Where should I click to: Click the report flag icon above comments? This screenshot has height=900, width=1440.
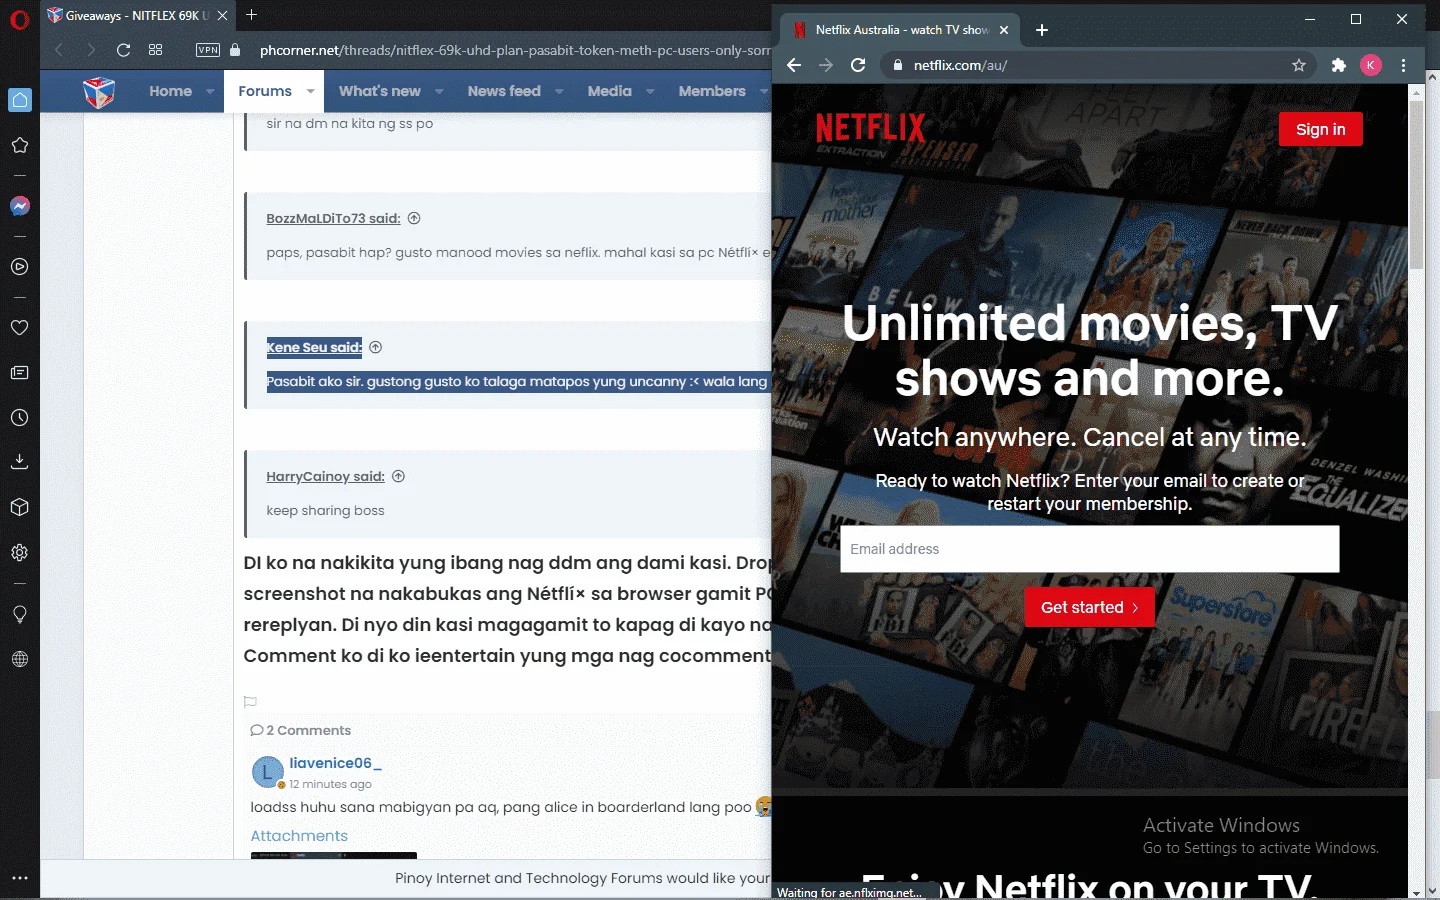click(x=250, y=702)
